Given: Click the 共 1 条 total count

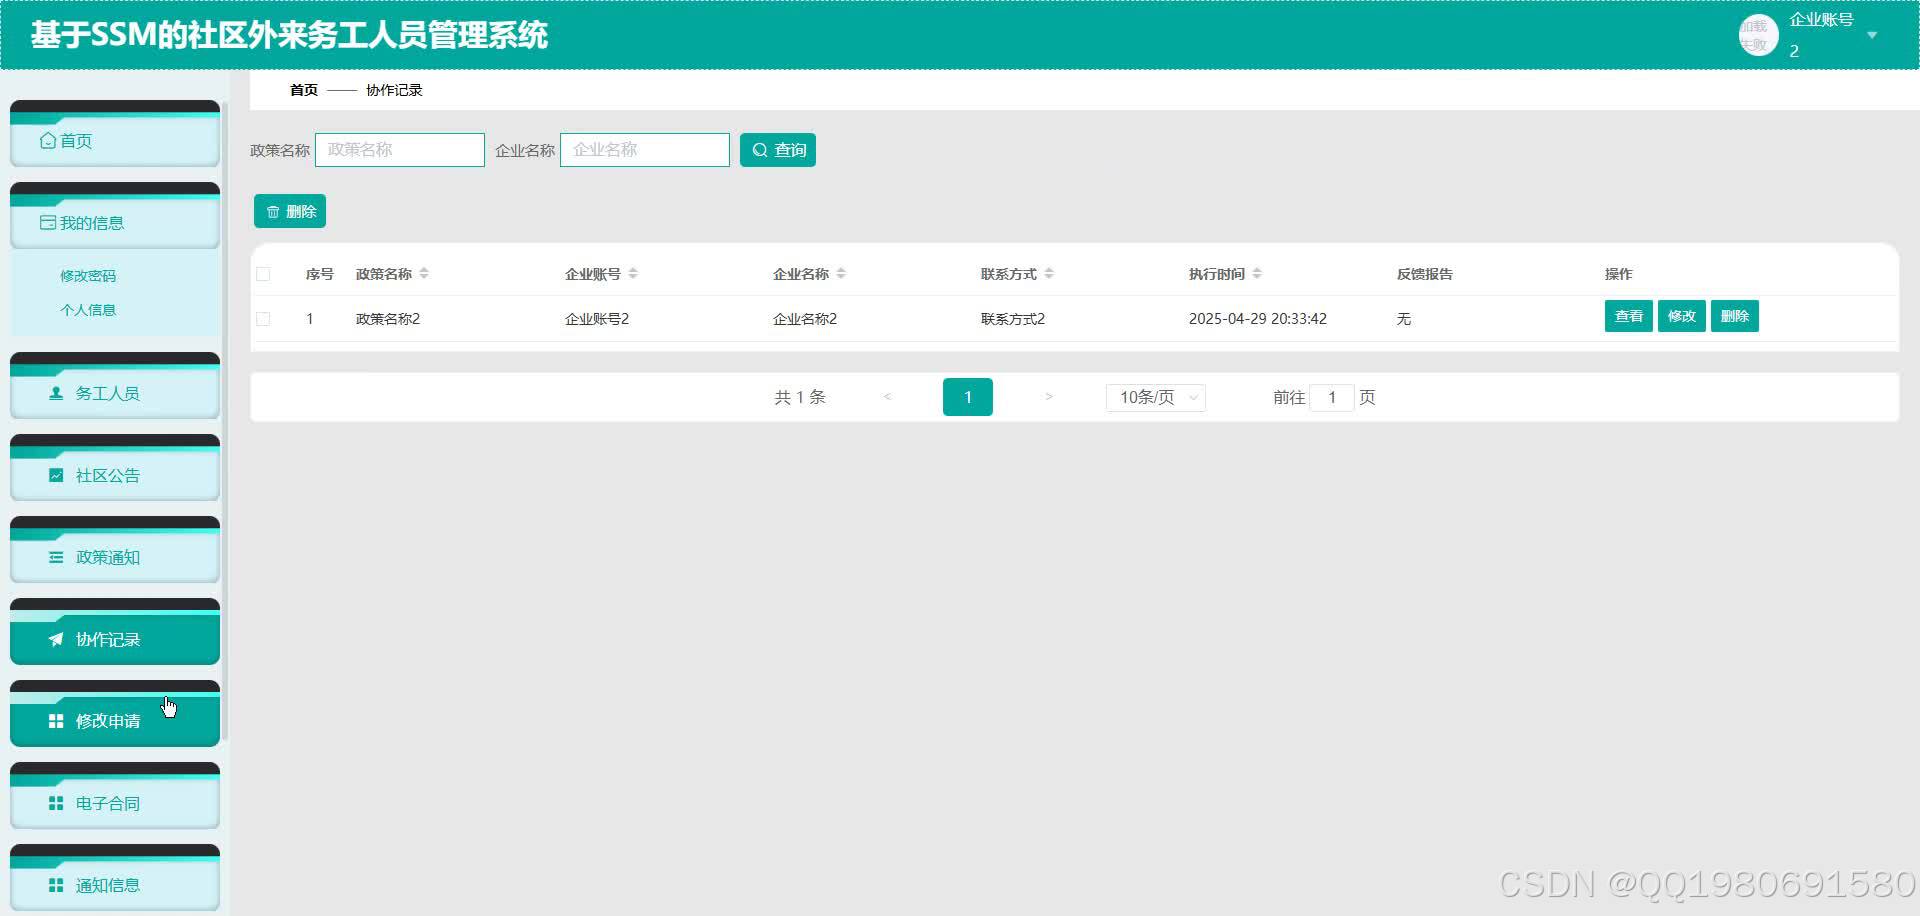Looking at the screenshot, I should coord(800,397).
